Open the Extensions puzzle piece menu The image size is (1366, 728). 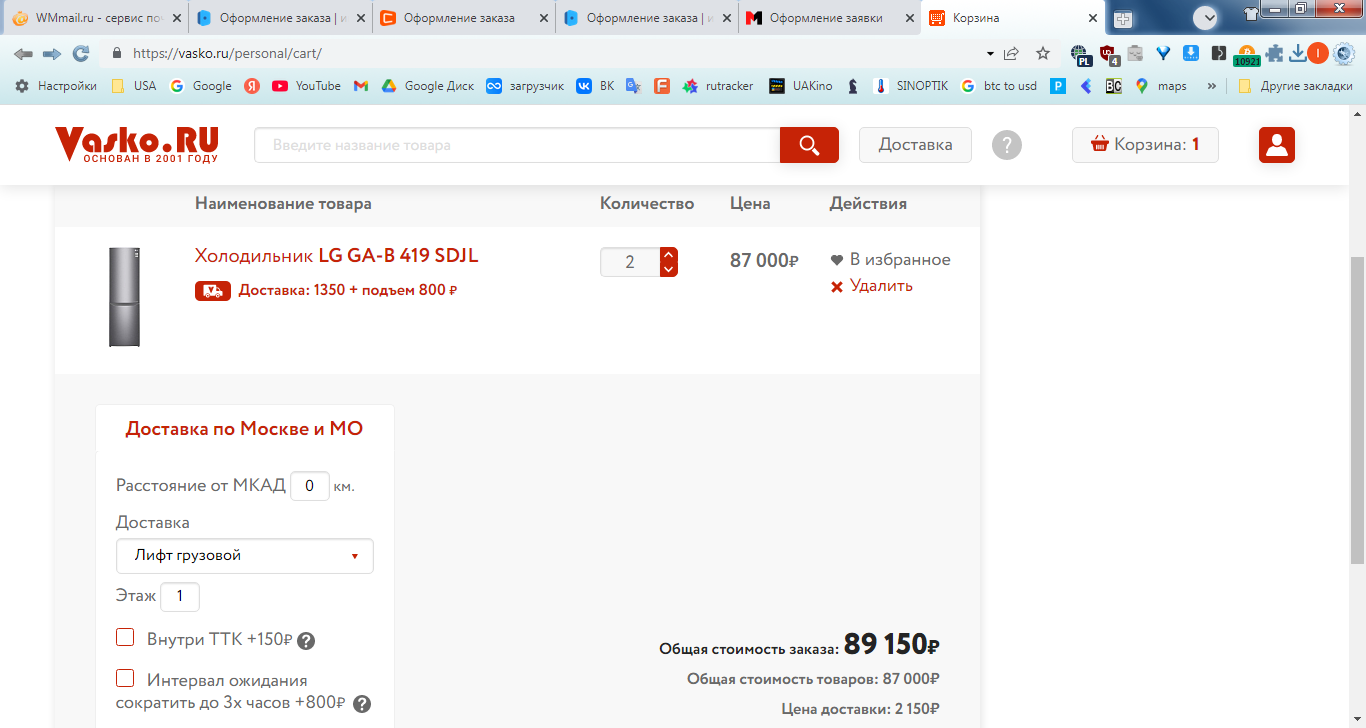click(x=1275, y=53)
